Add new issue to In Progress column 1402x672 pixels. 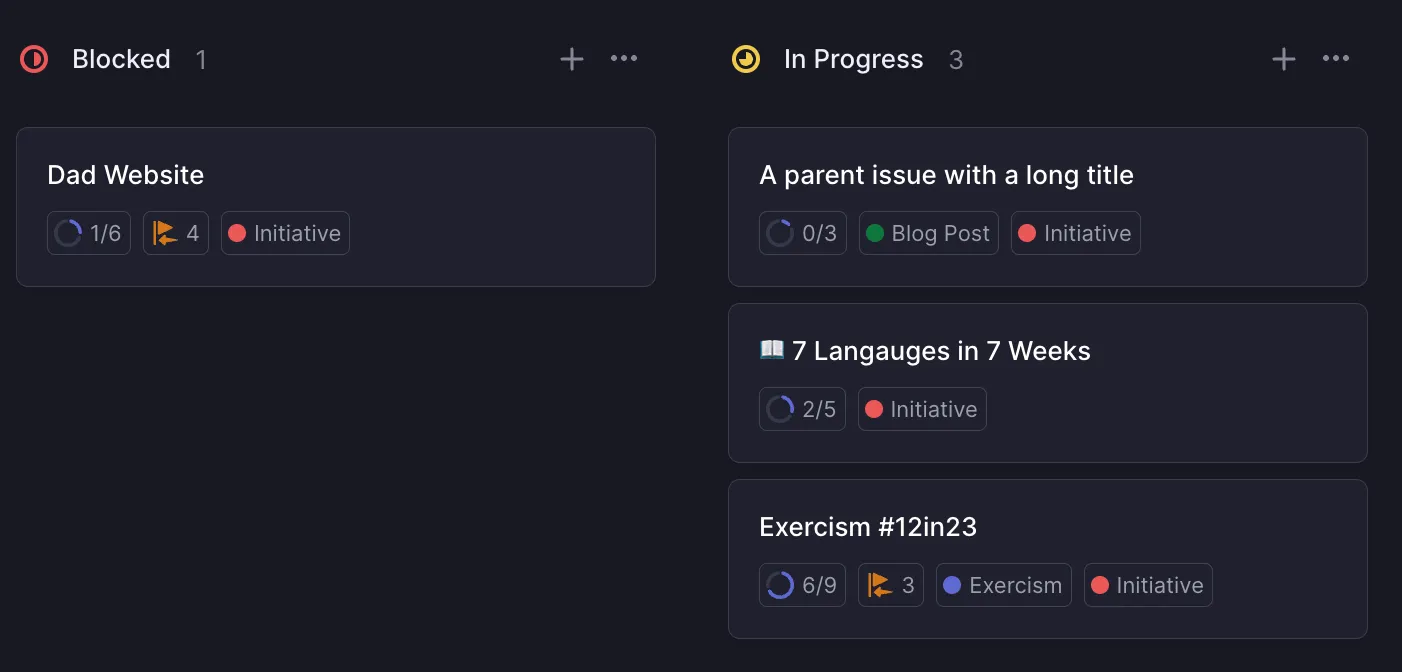click(x=1283, y=60)
